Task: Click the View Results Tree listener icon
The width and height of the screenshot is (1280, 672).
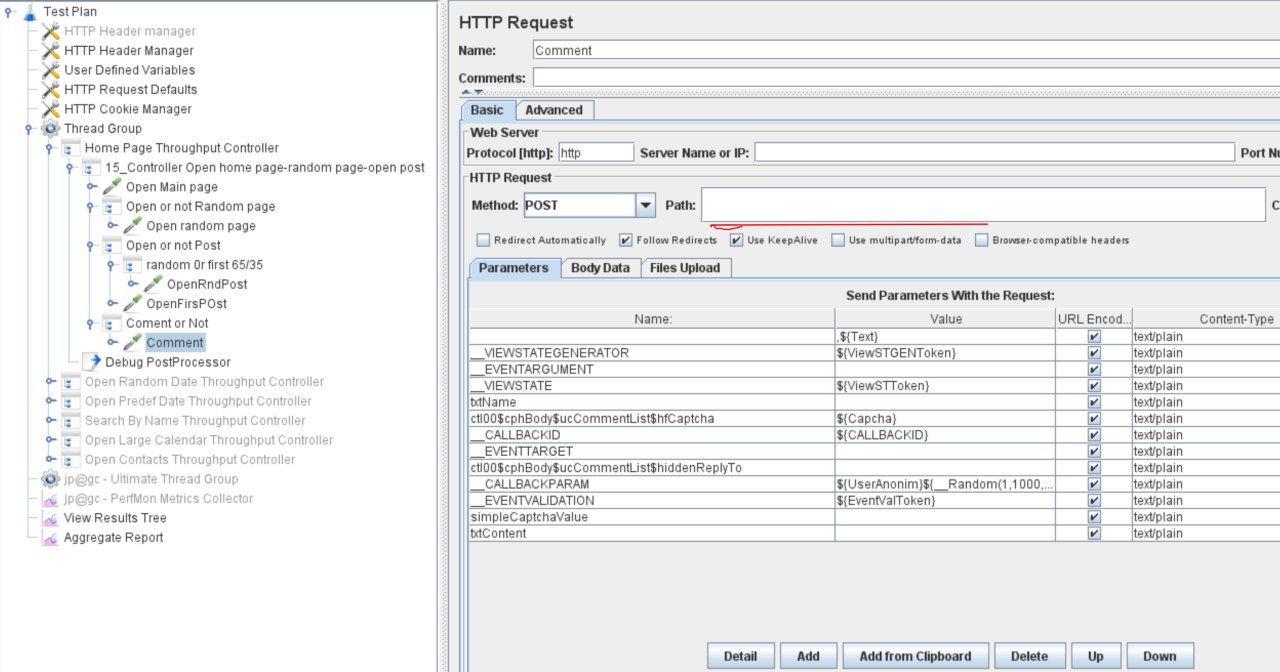Action: pos(50,518)
